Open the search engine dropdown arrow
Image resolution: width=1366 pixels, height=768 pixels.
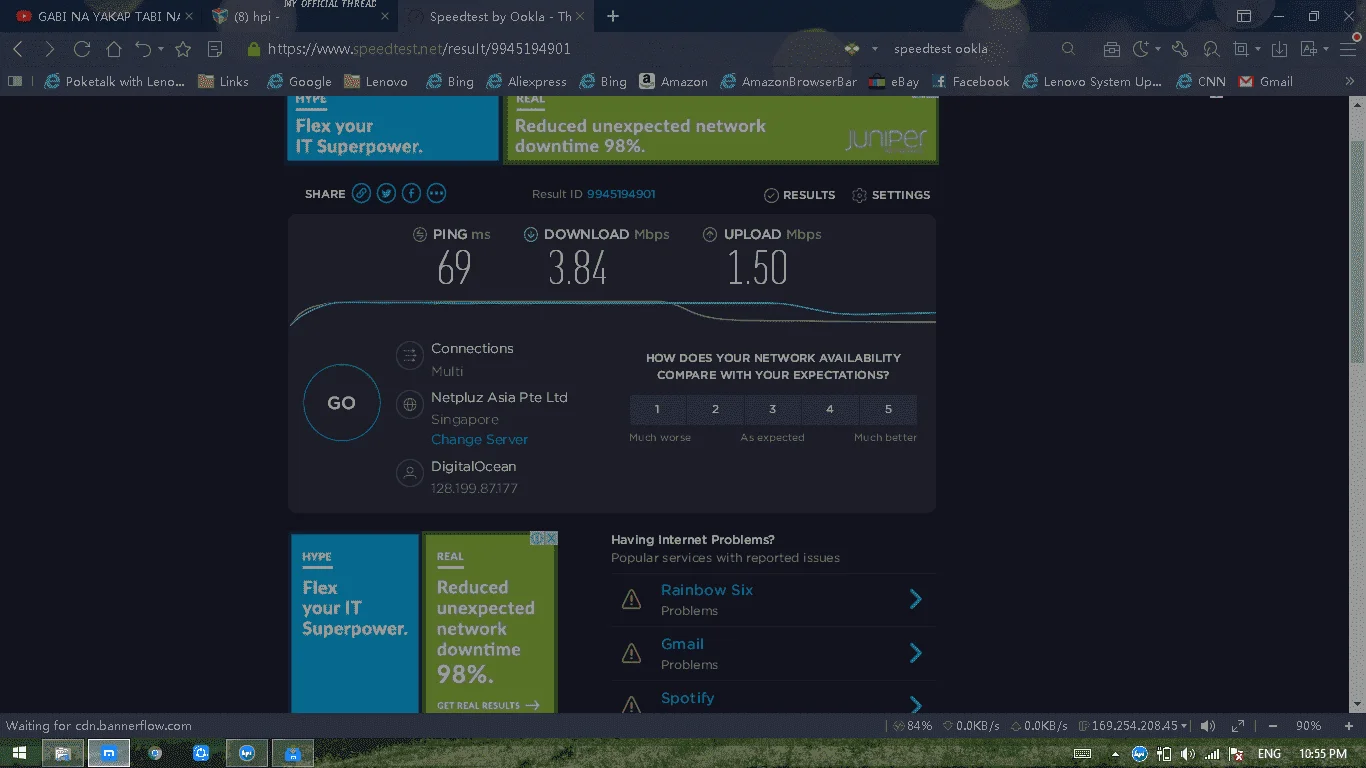pos(875,49)
